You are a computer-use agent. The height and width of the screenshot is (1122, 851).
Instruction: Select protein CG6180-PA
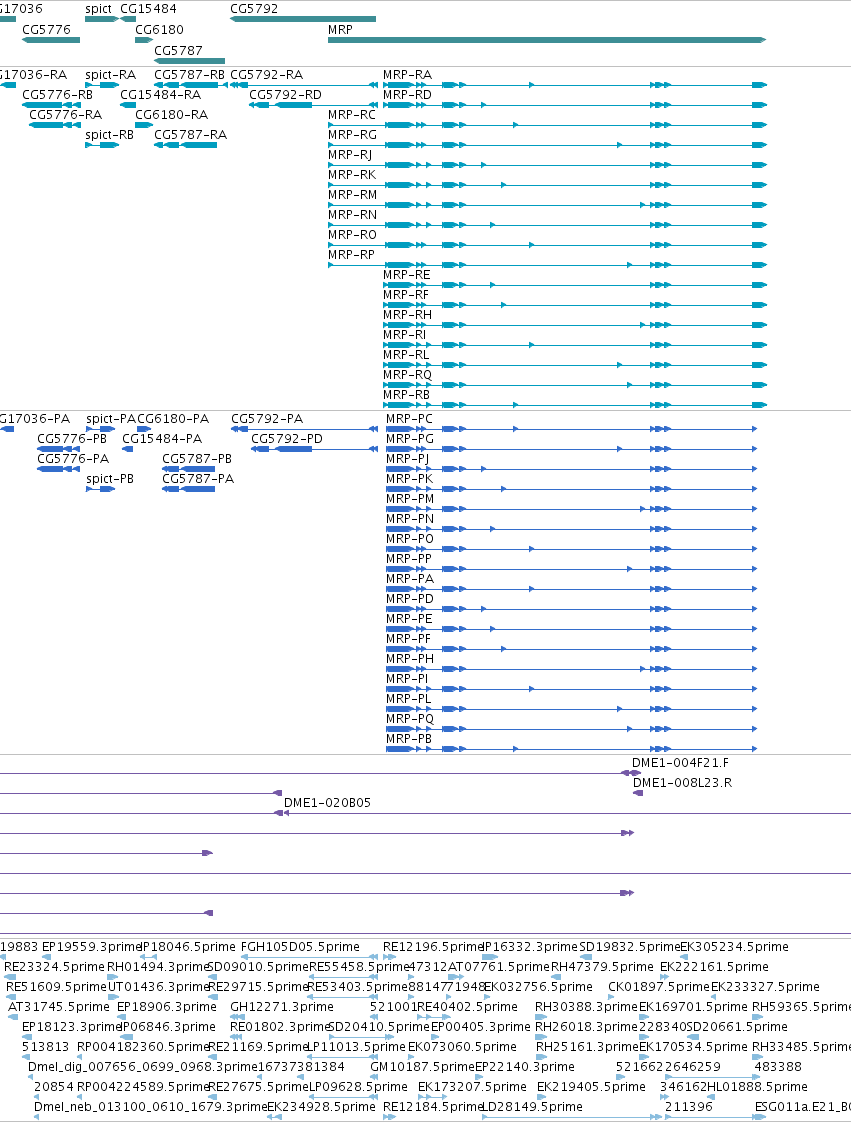(173, 419)
